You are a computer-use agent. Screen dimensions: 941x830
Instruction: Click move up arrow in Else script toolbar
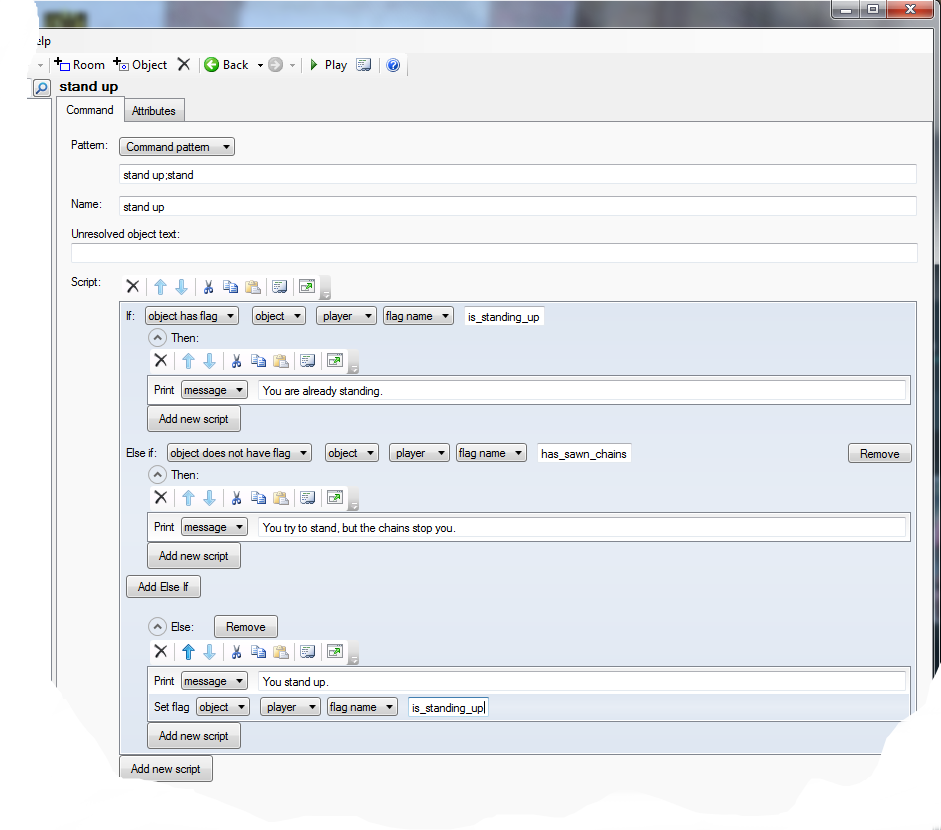[188, 652]
